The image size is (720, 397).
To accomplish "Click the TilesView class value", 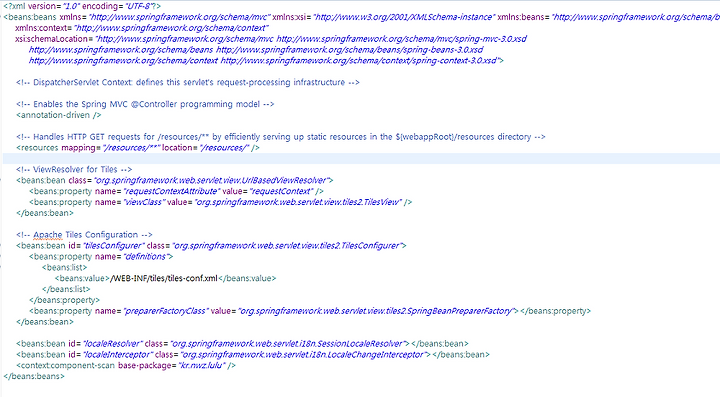I will pyautogui.click(x=298, y=202).
